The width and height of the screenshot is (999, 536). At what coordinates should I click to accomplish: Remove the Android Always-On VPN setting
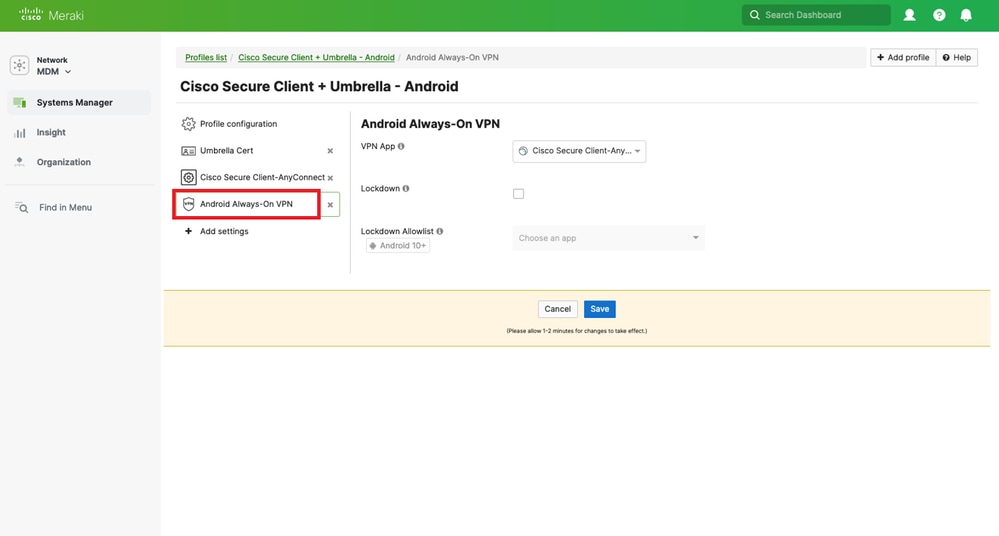330,205
